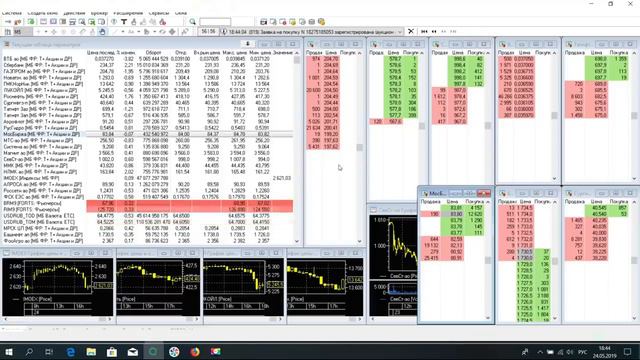Select the hand pan tool
640x360 pixels.
click(102, 31)
